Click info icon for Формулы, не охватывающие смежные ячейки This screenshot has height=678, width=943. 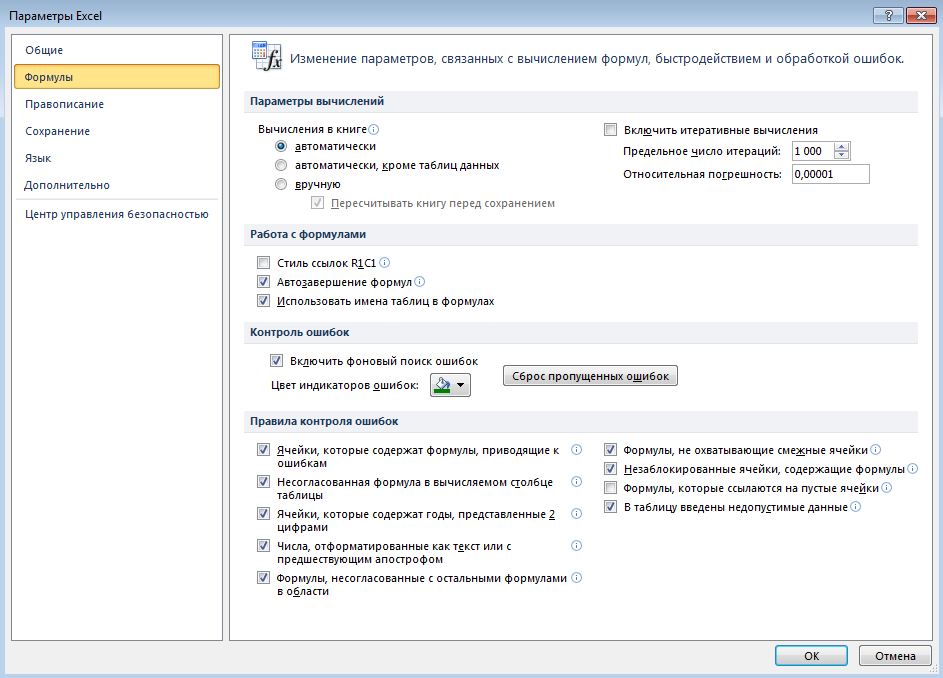point(876,450)
